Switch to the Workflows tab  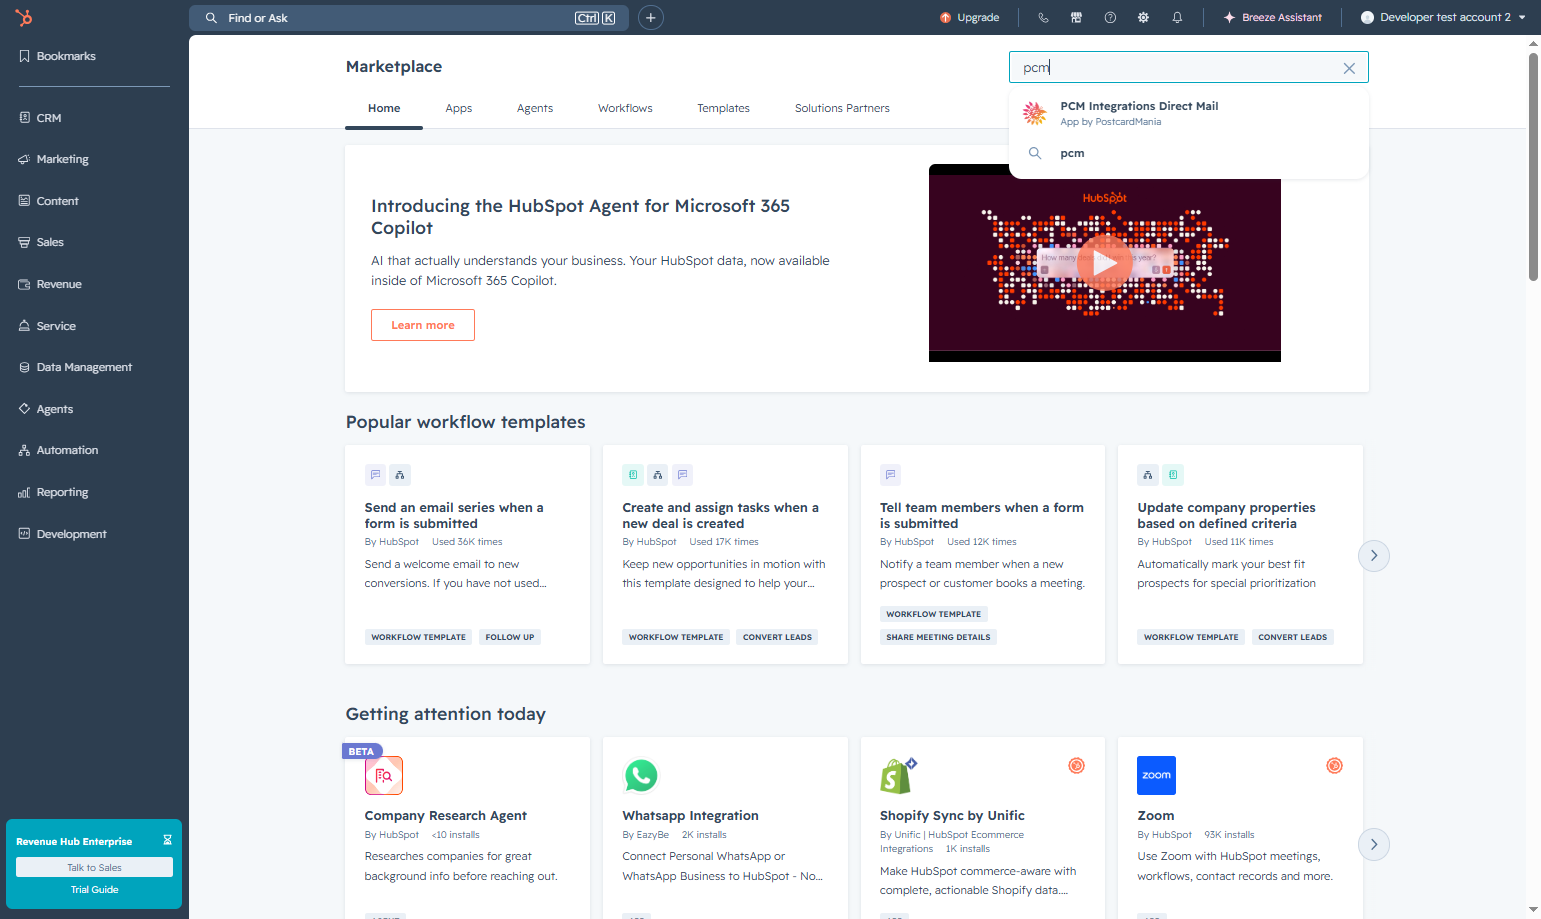pos(625,108)
